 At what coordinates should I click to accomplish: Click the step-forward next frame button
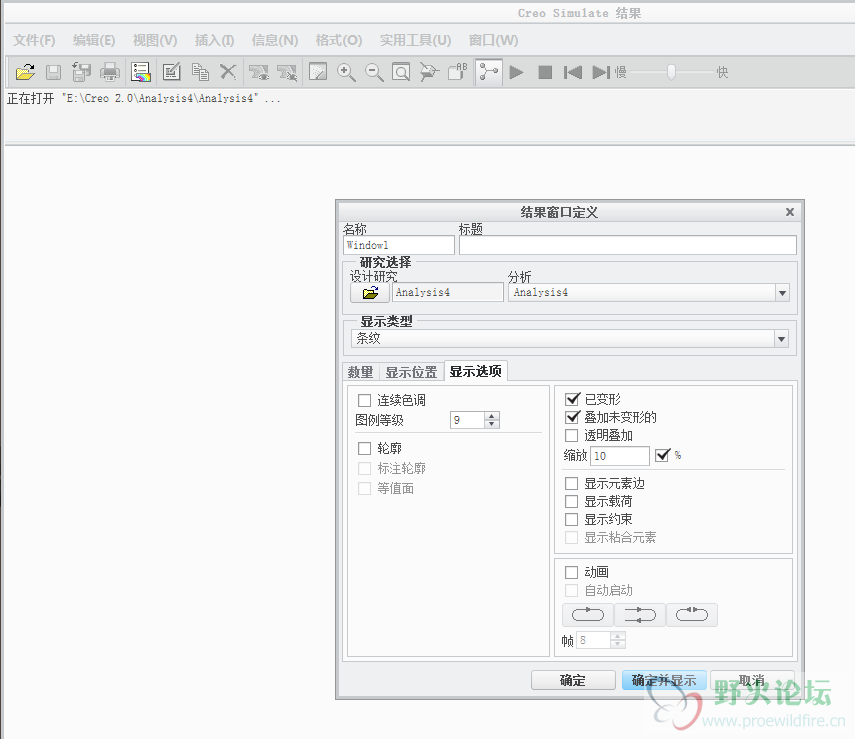coord(601,72)
